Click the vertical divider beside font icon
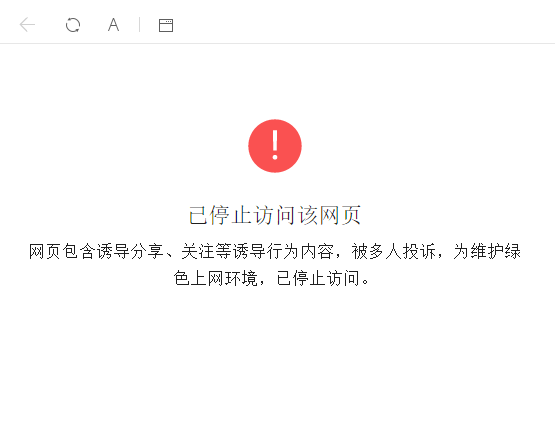Image resolution: width=555 pixels, height=447 pixels. 139,25
